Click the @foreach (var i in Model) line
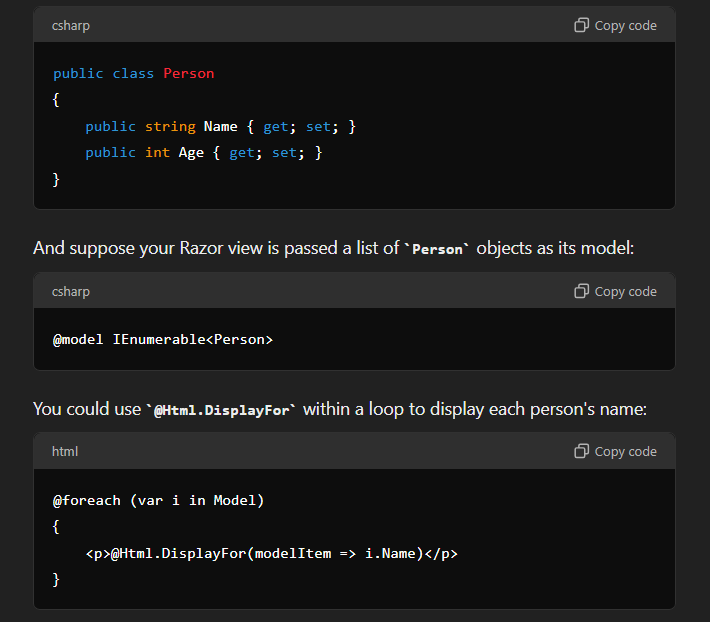710x622 pixels. (x=158, y=501)
